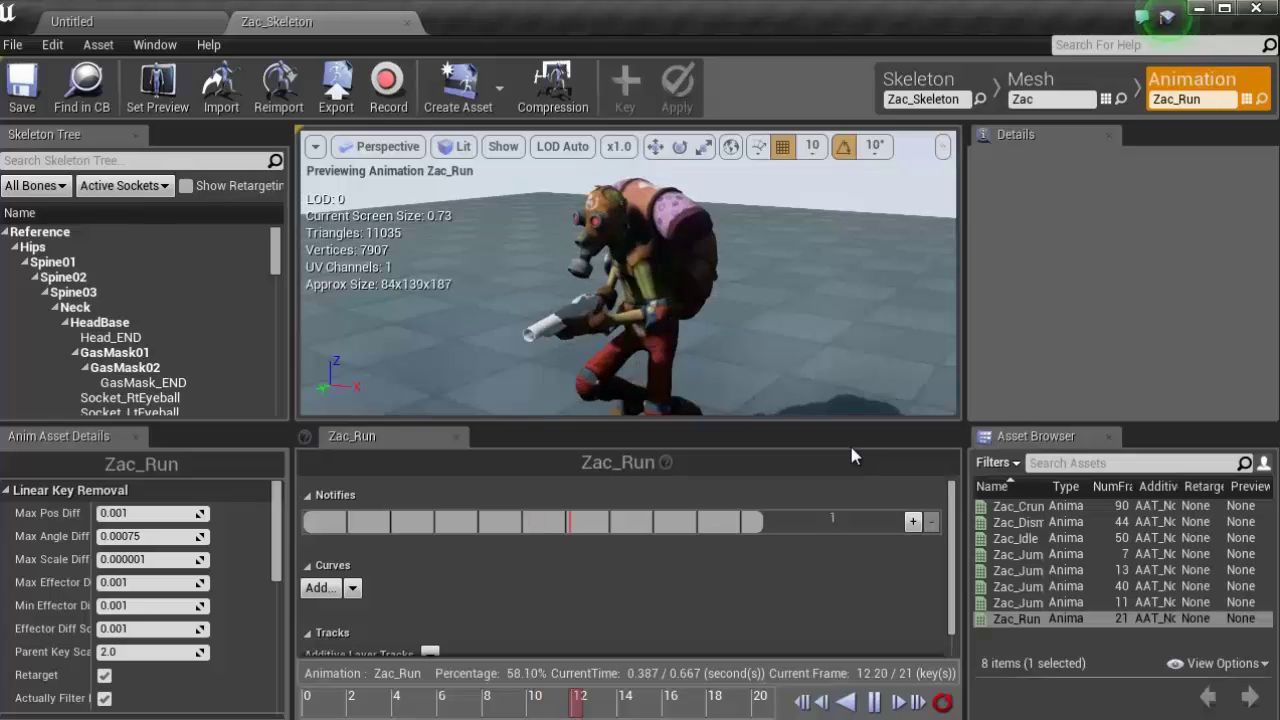Click Create Asset icon
Viewport: 1280px width, 720px height.
click(x=458, y=88)
